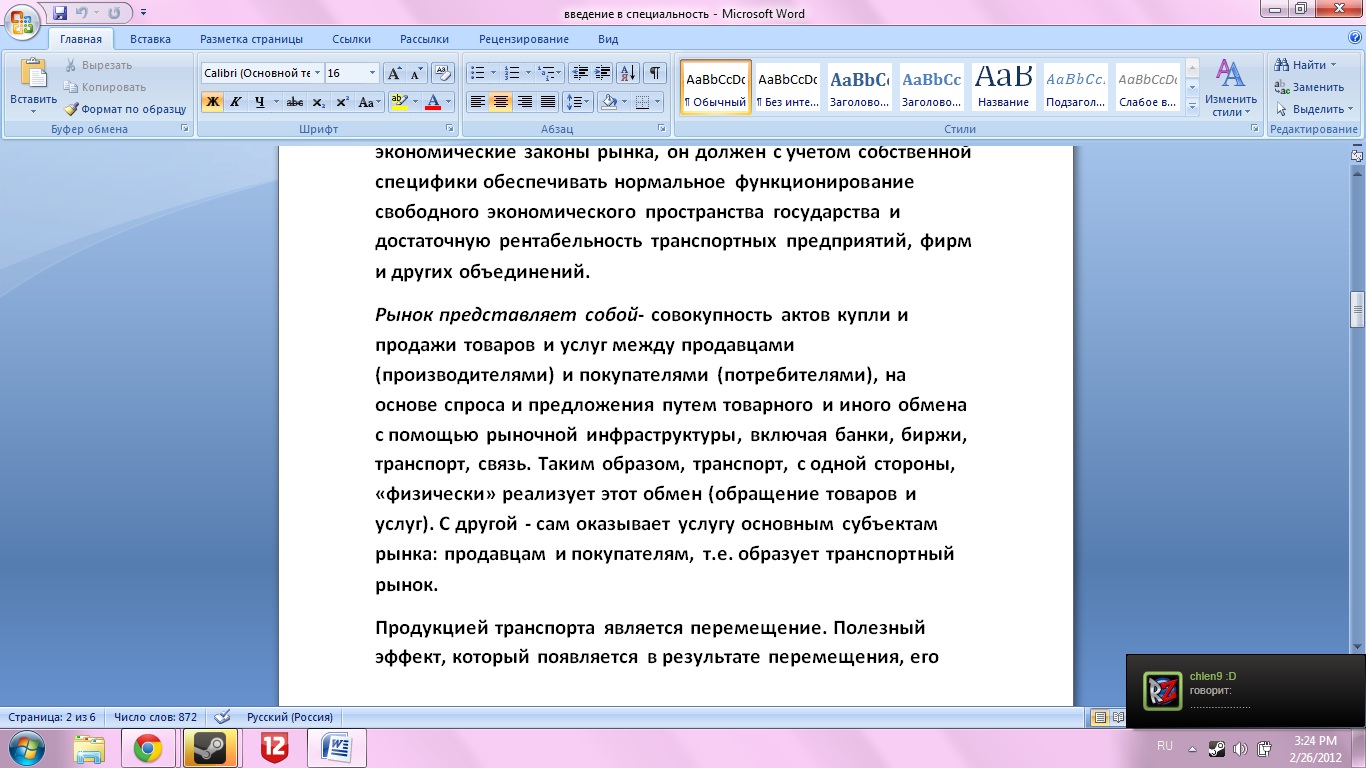This screenshot has width=1366, height=768.
Task: Clear all text formatting
Action: [x=441, y=73]
